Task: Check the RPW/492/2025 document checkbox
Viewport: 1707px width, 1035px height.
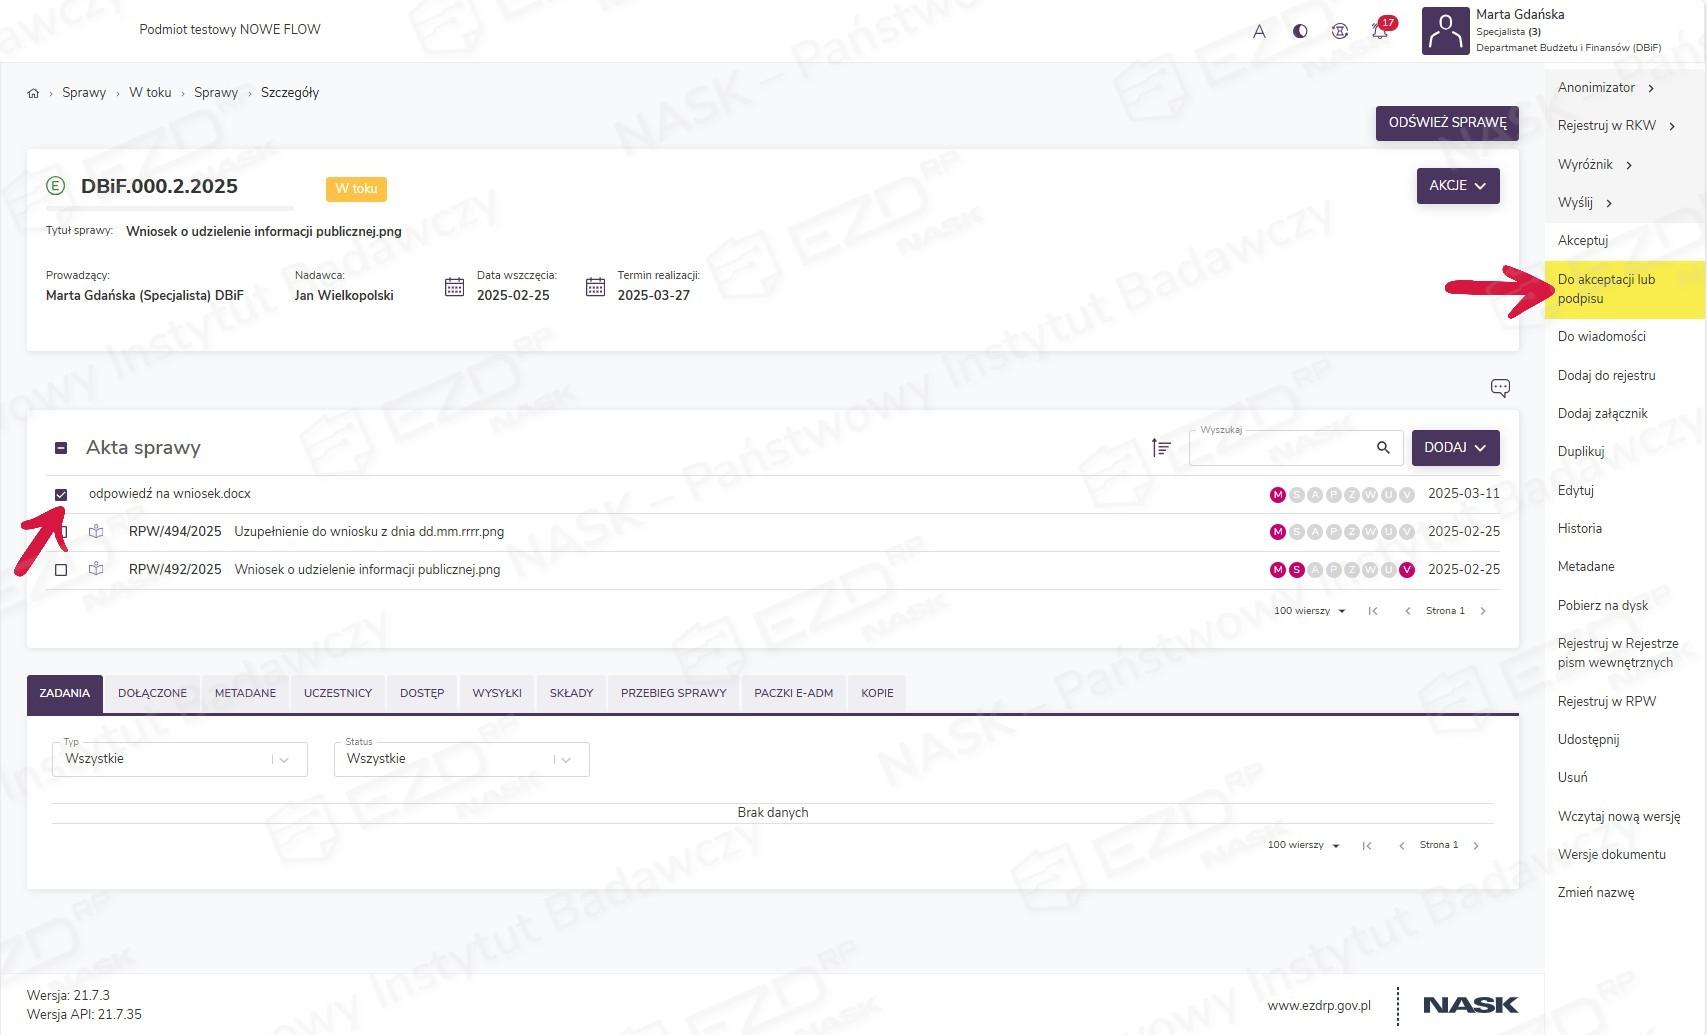Action: (x=61, y=570)
